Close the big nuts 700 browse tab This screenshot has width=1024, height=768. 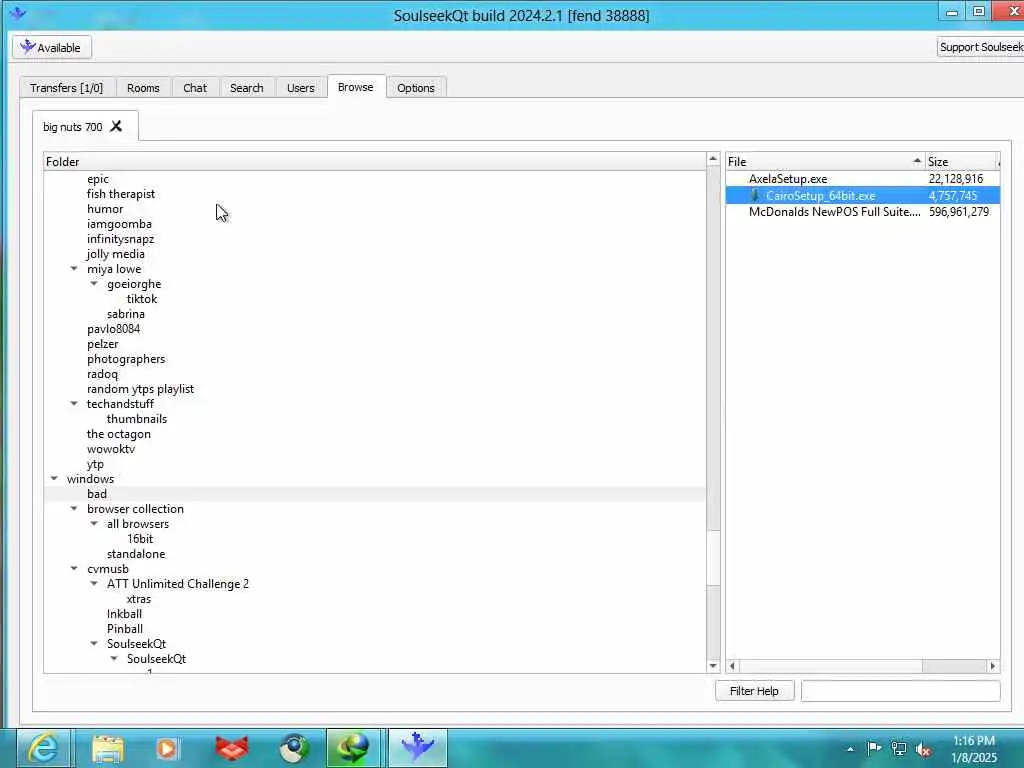click(116, 126)
